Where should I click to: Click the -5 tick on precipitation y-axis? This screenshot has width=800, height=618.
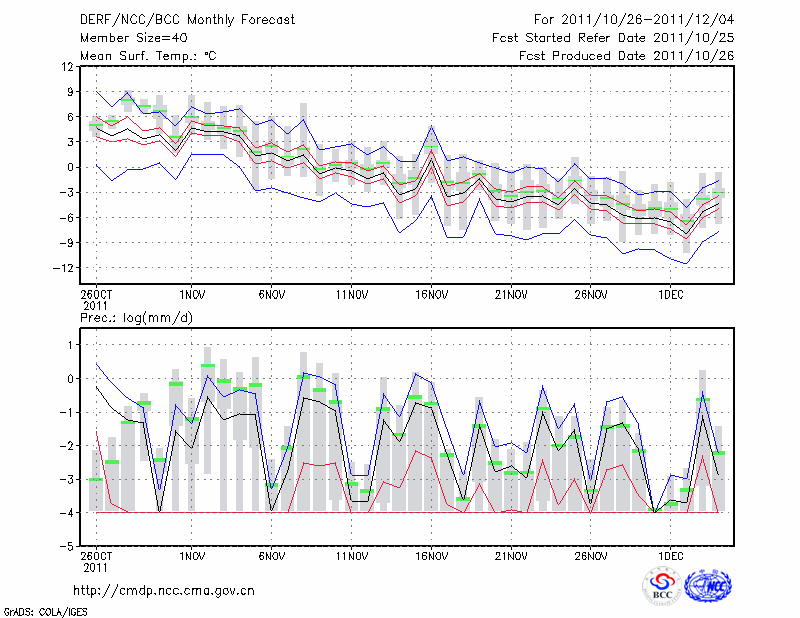[x=66, y=547]
